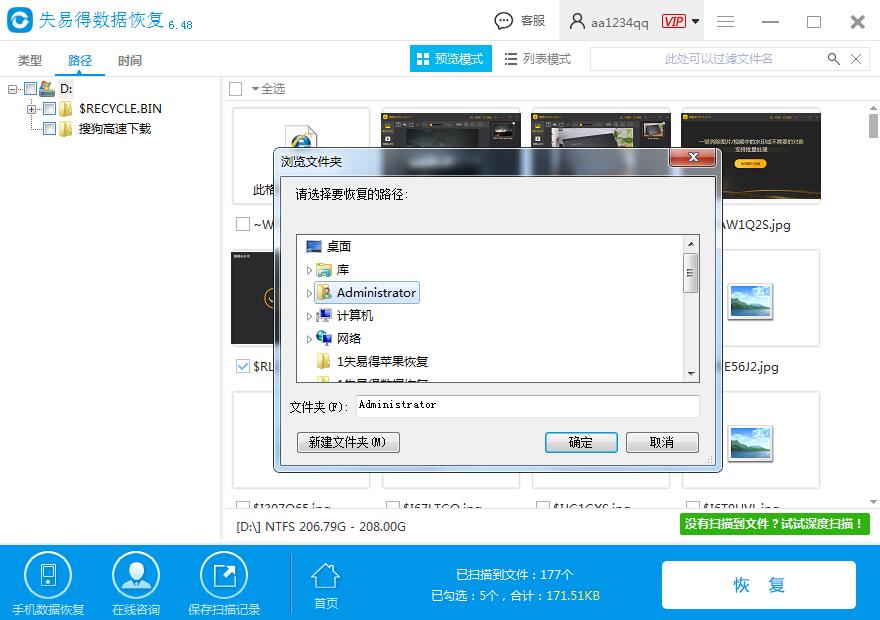Open customer service chat bubble icon

coord(503,21)
